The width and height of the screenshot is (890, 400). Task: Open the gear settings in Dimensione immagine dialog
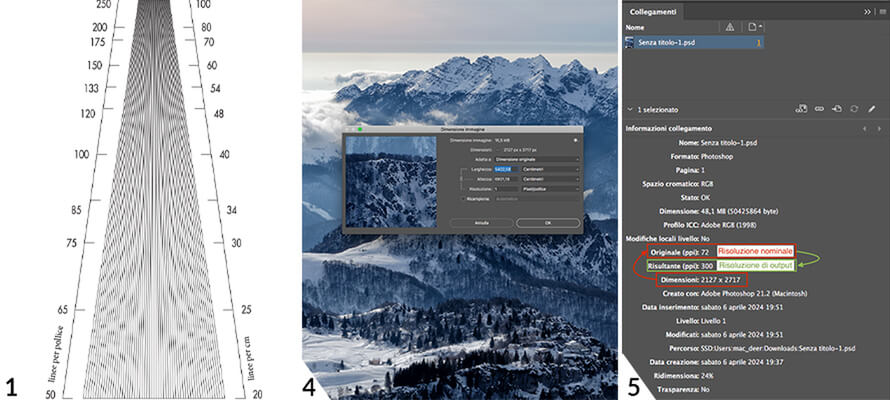[575, 140]
